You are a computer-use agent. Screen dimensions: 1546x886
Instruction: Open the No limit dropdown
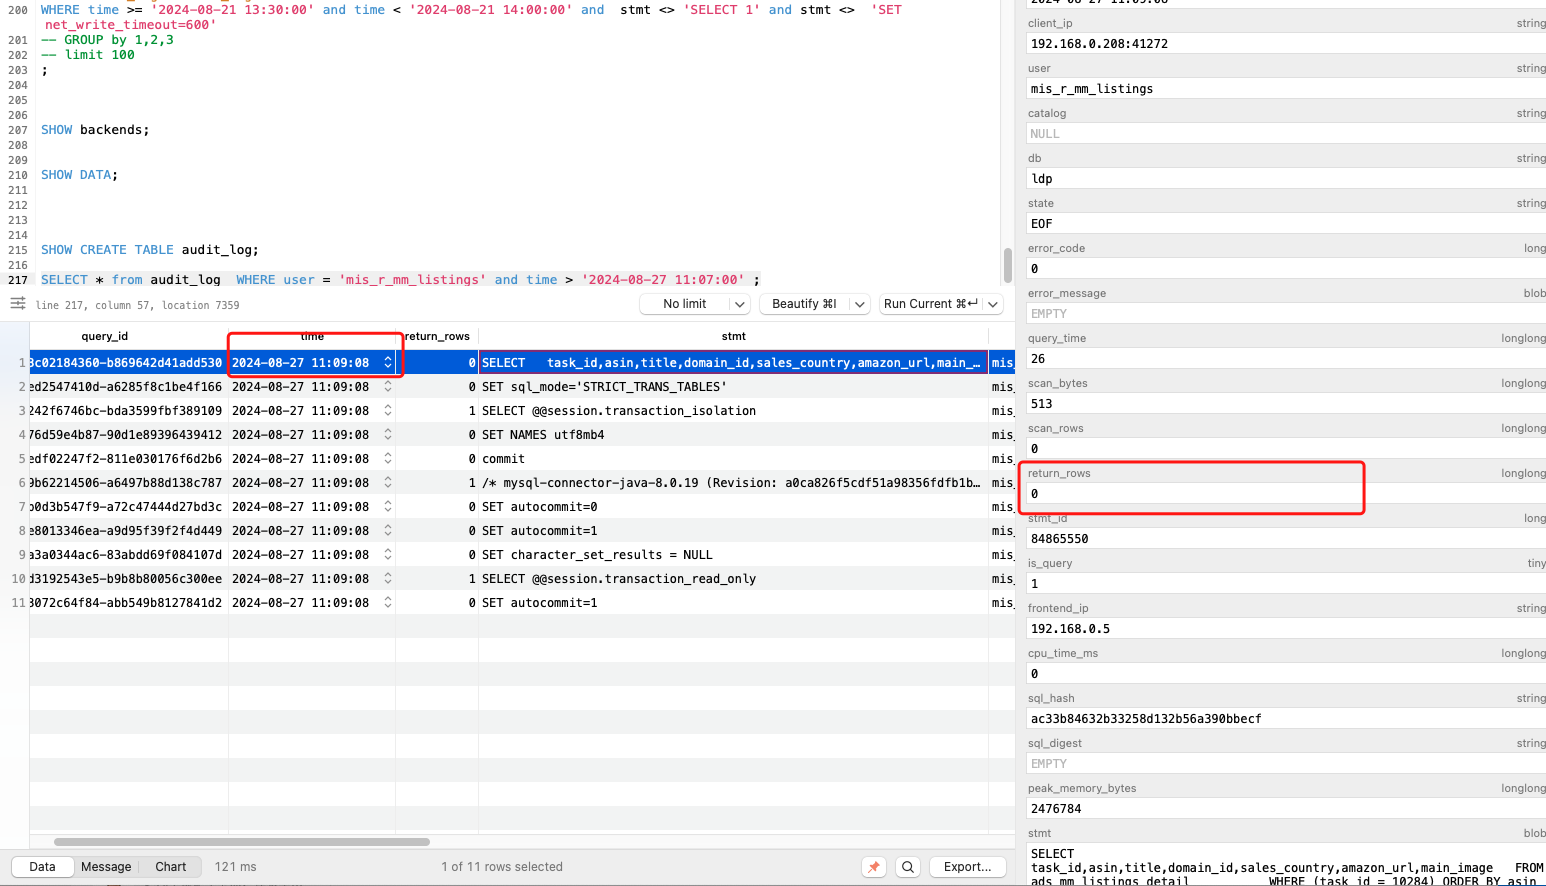(694, 304)
